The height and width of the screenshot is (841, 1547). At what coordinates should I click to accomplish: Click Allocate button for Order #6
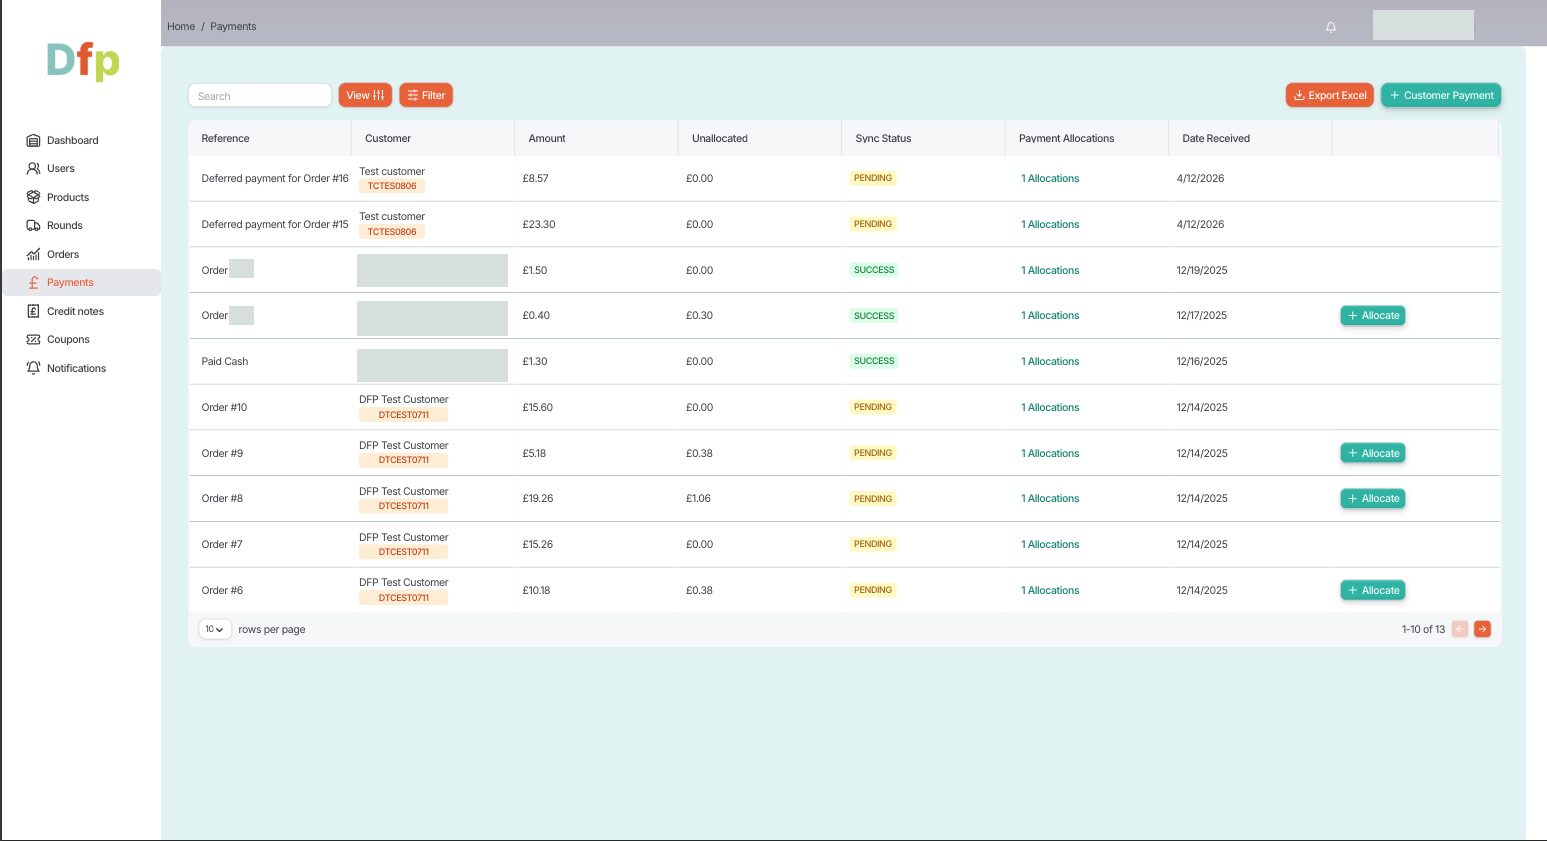pyautogui.click(x=1373, y=590)
